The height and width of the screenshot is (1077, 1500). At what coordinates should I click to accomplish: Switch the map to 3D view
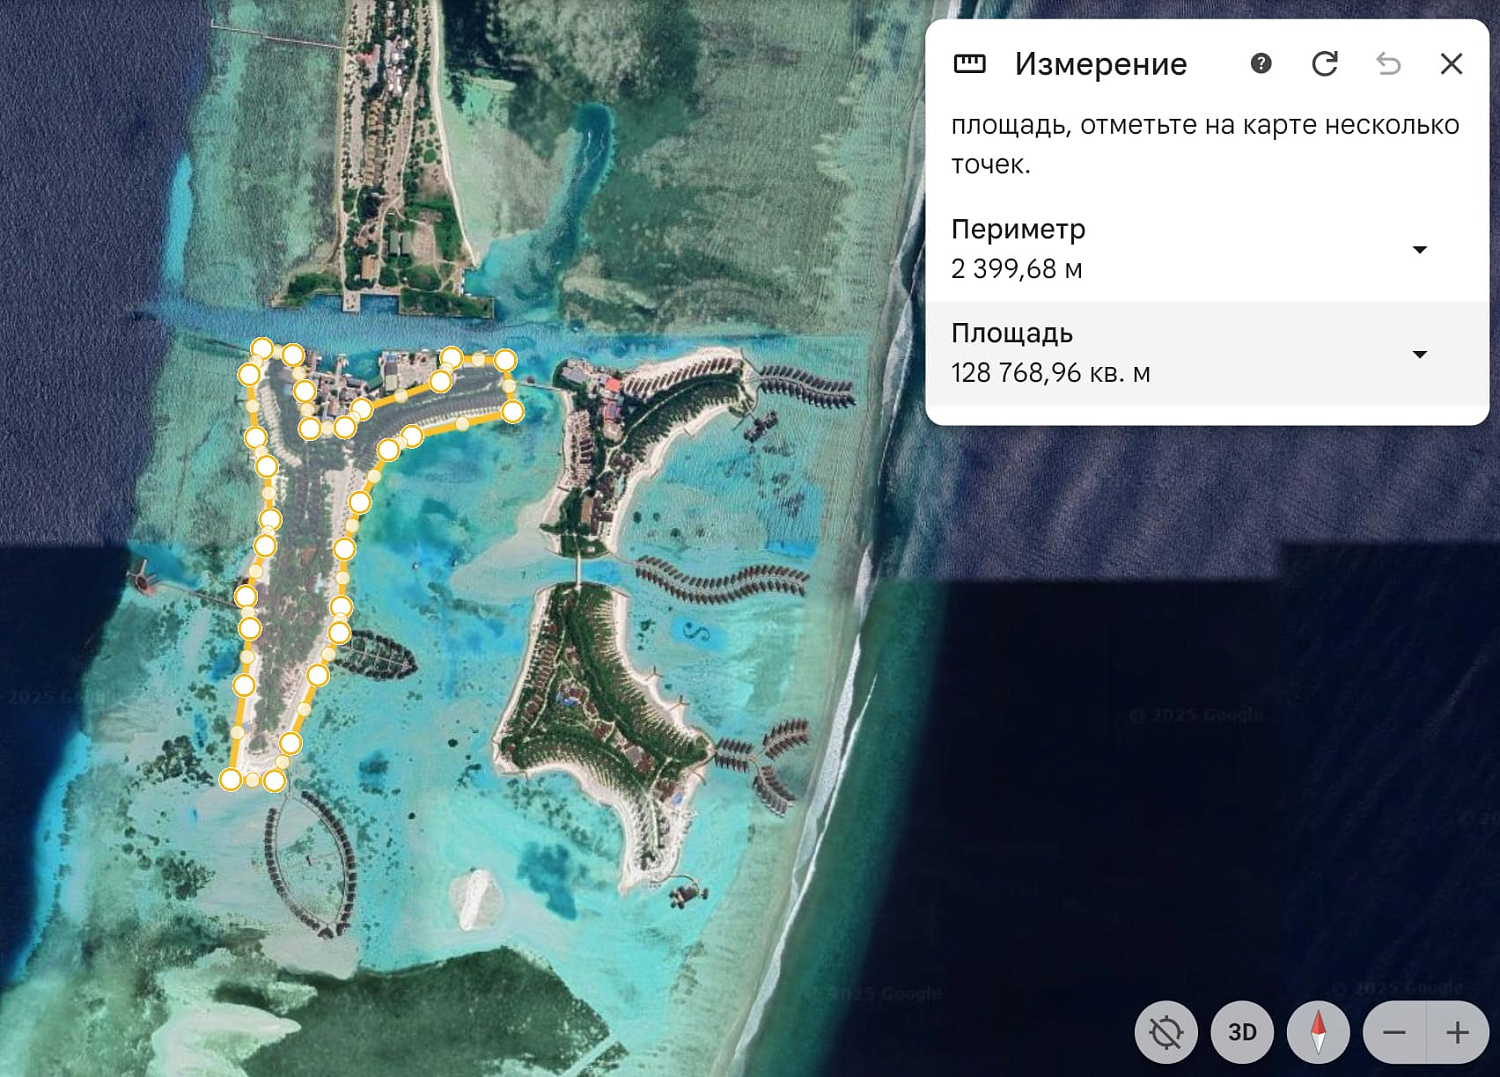[1242, 1032]
